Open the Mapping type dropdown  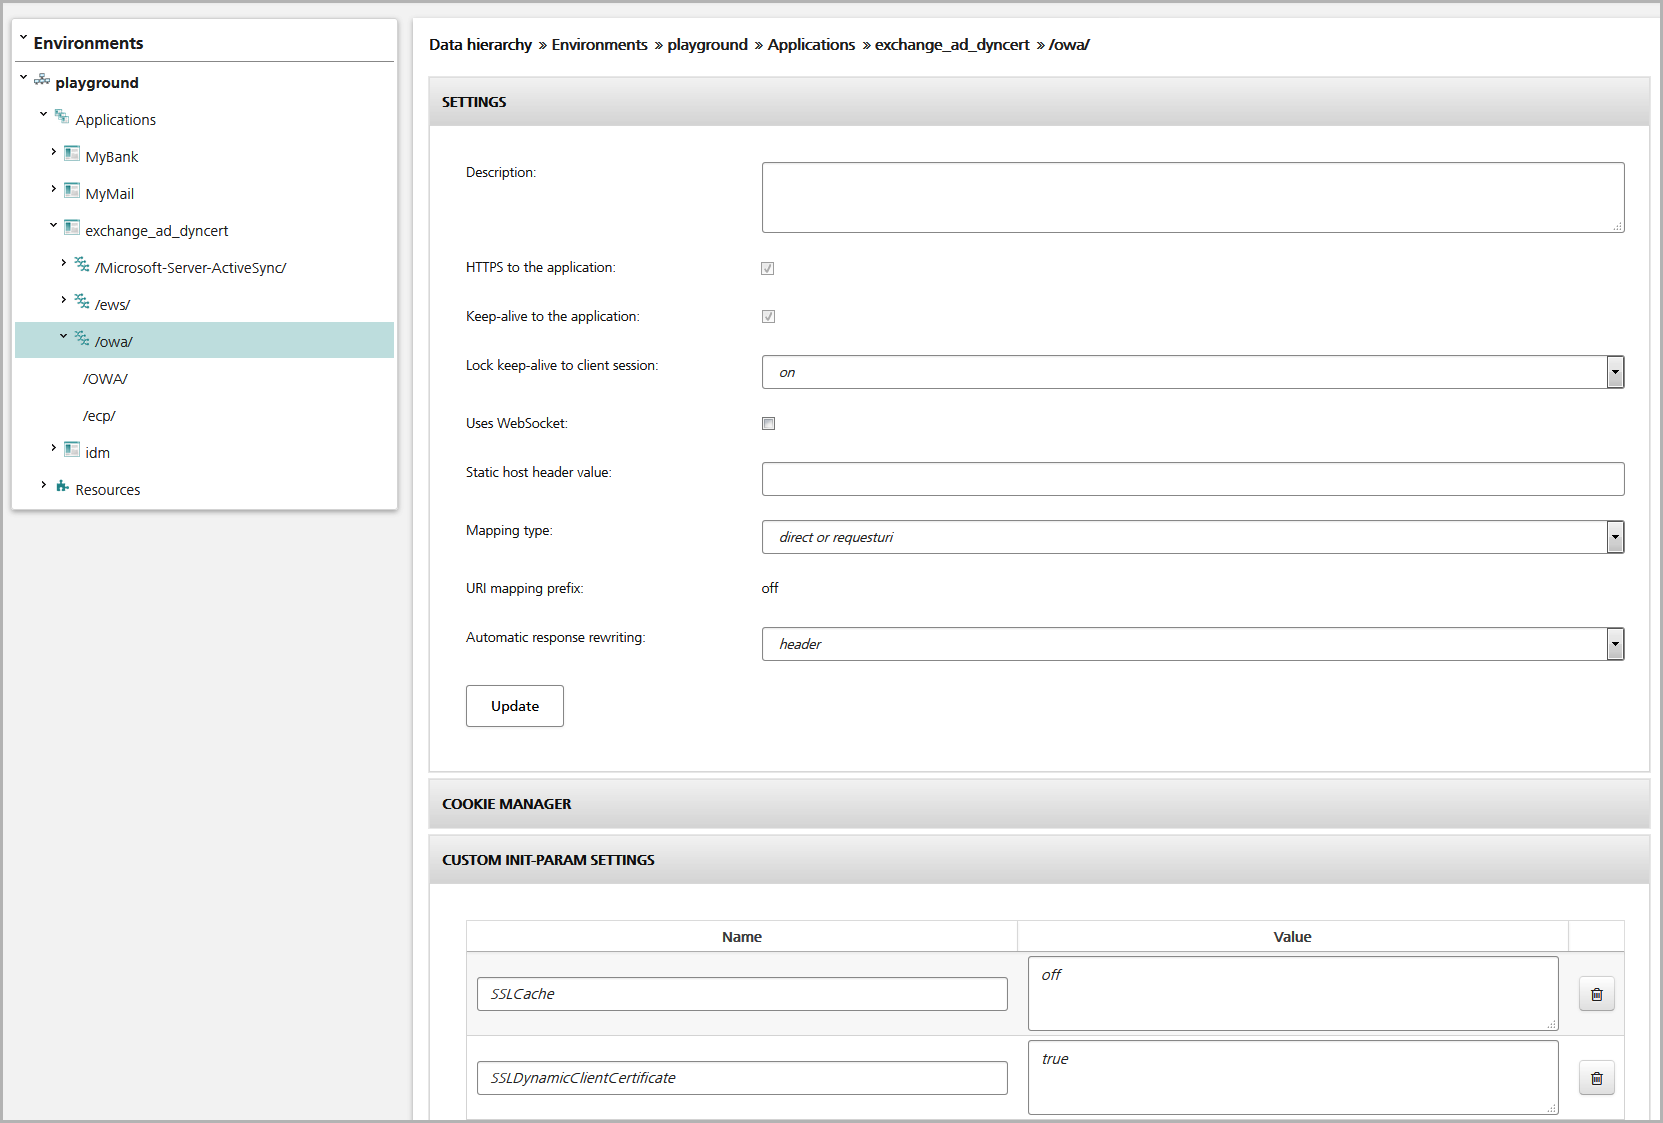coord(1193,537)
